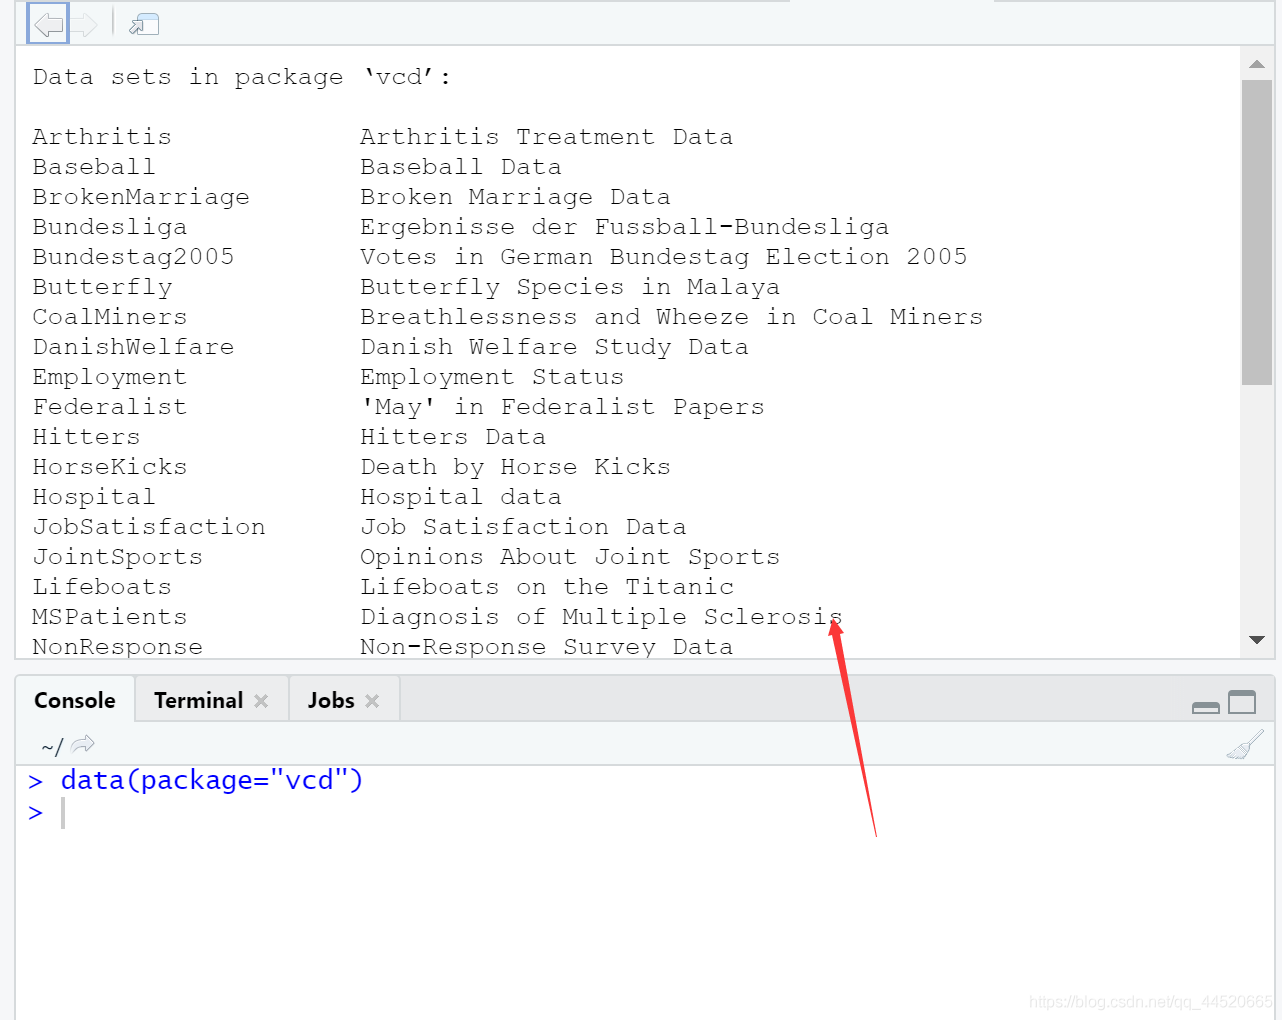
Task: Select the JobSatisfaction dataset name
Action: pos(149,527)
